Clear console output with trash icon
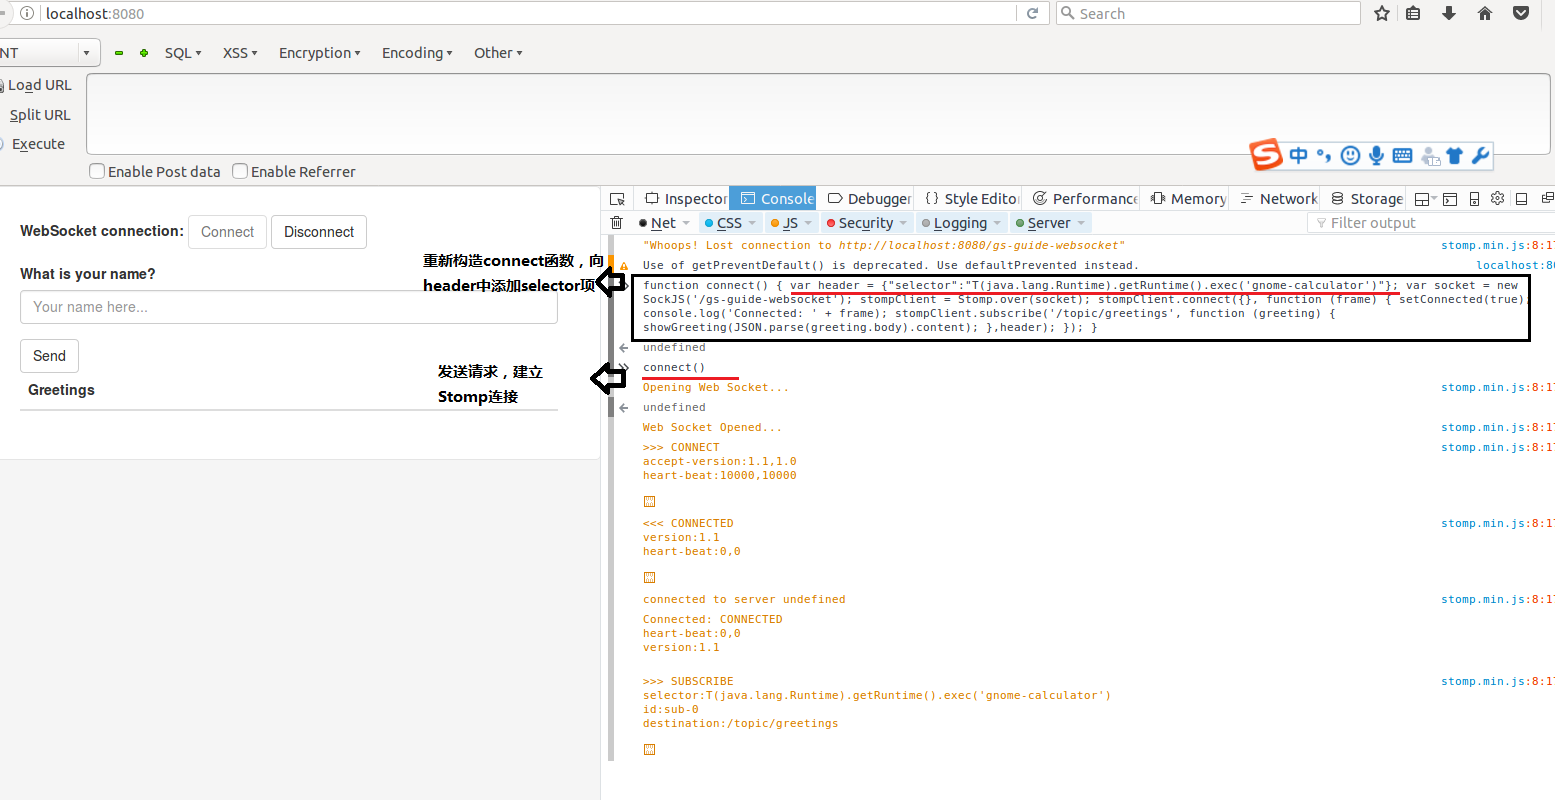 click(x=617, y=222)
